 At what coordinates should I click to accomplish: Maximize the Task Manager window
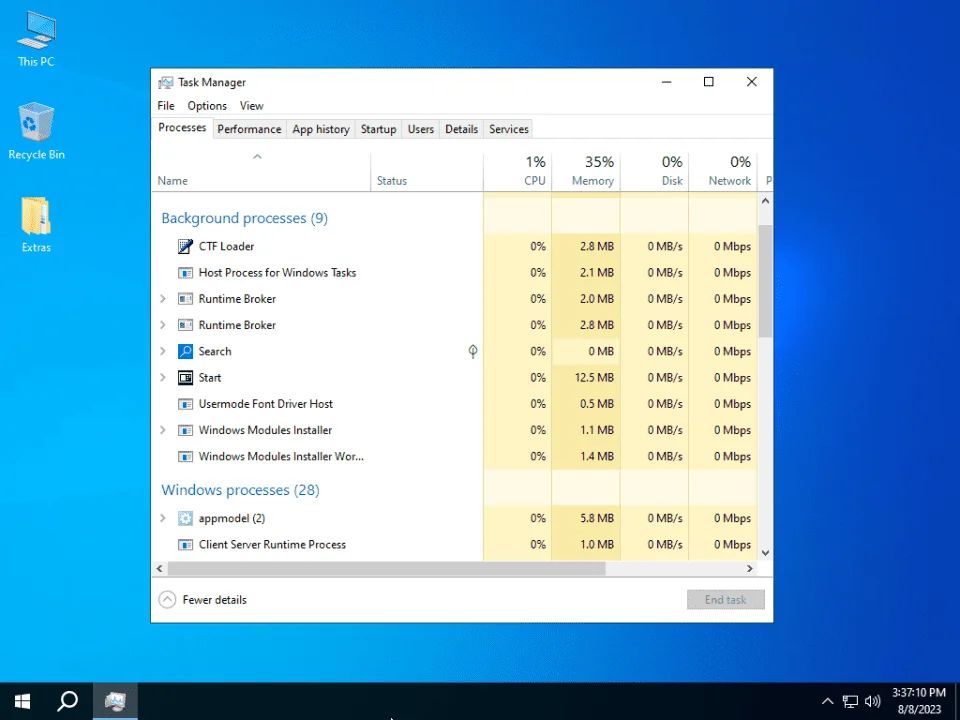click(x=709, y=82)
